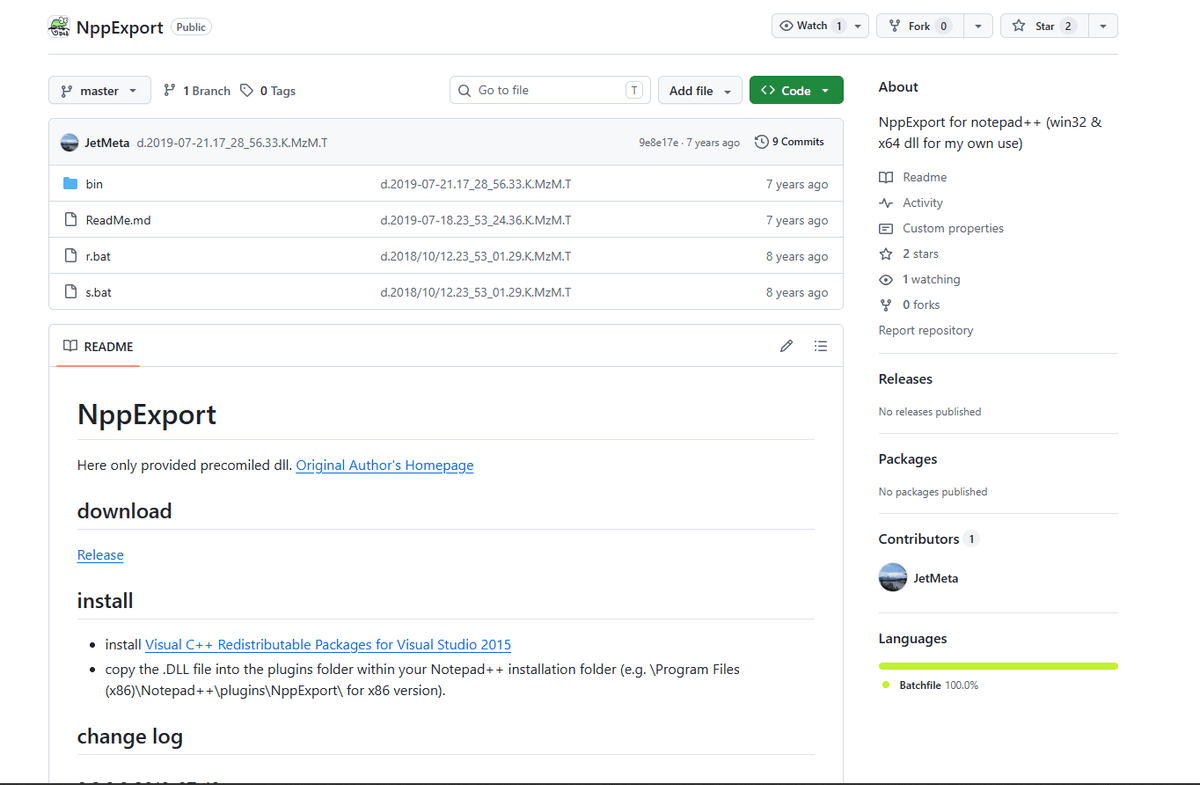
Task: Click commit hash 9e8e17e
Action: 659,143
